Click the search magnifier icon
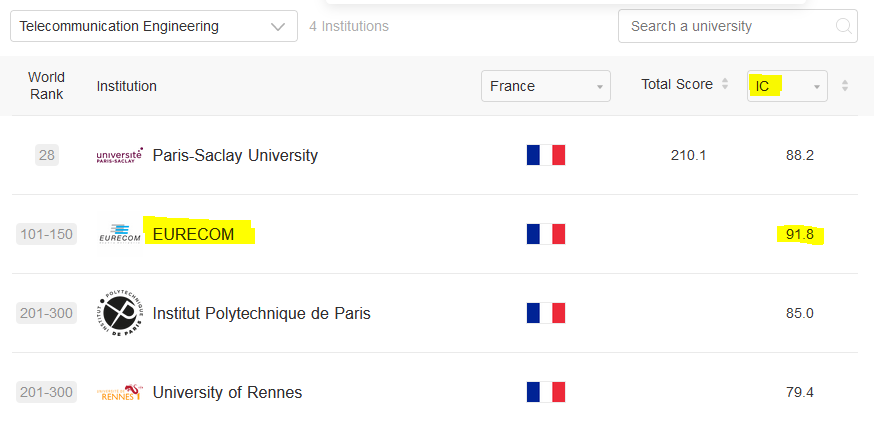 [x=843, y=26]
